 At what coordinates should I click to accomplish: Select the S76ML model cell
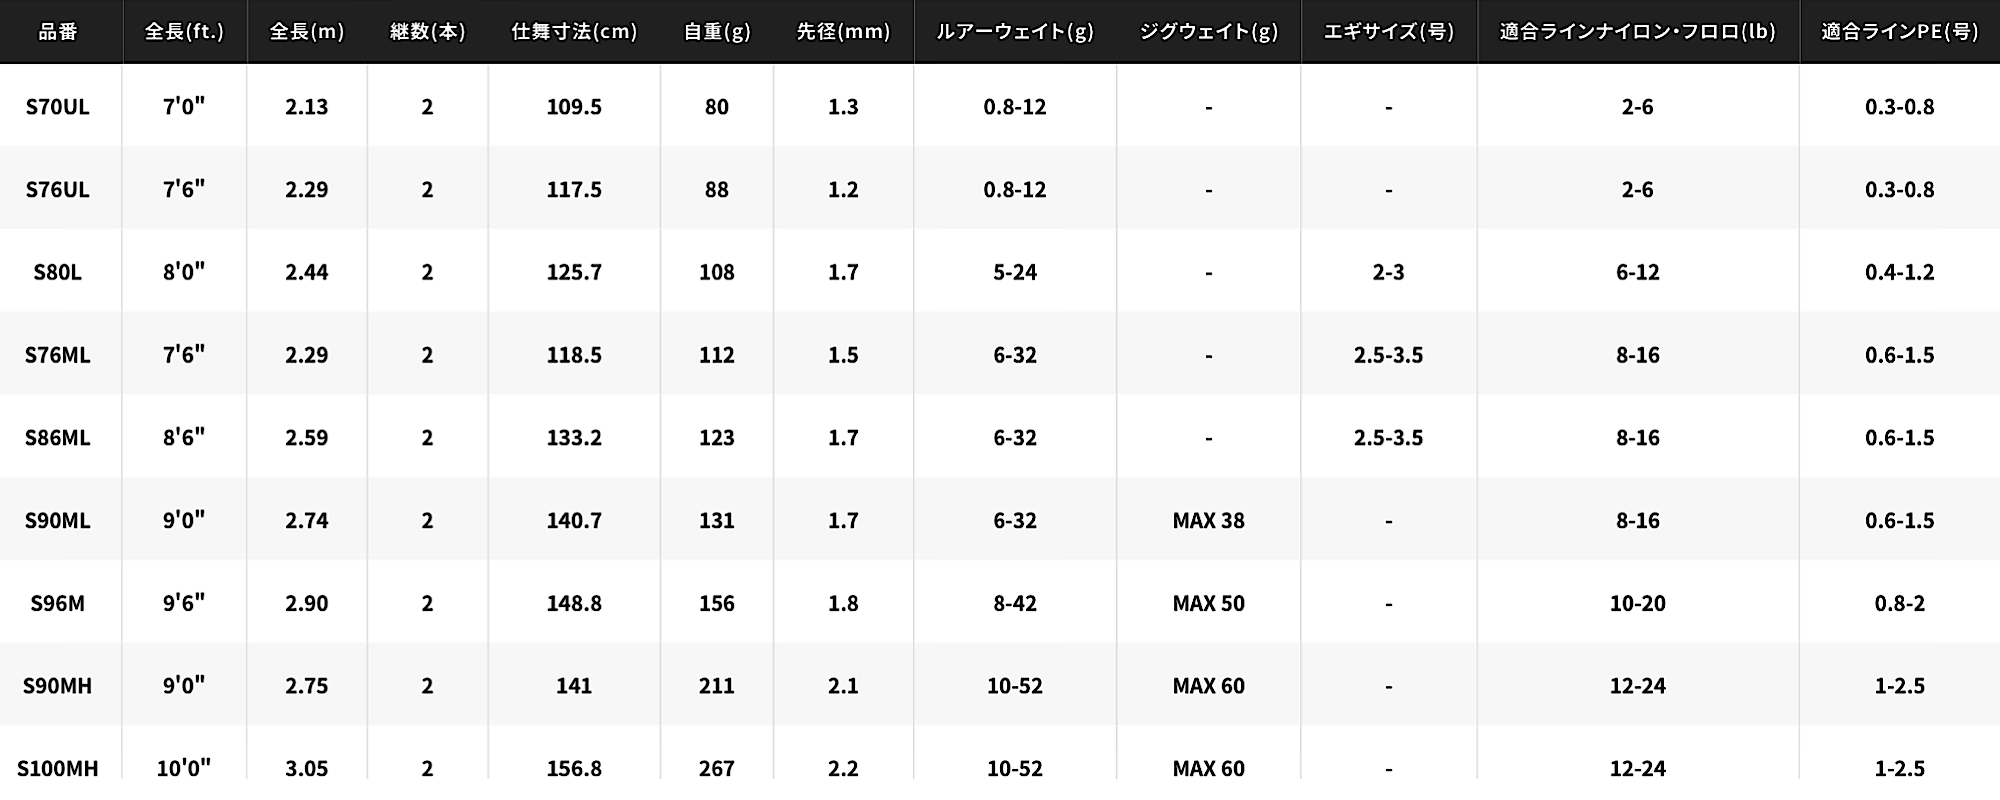(x=58, y=355)
